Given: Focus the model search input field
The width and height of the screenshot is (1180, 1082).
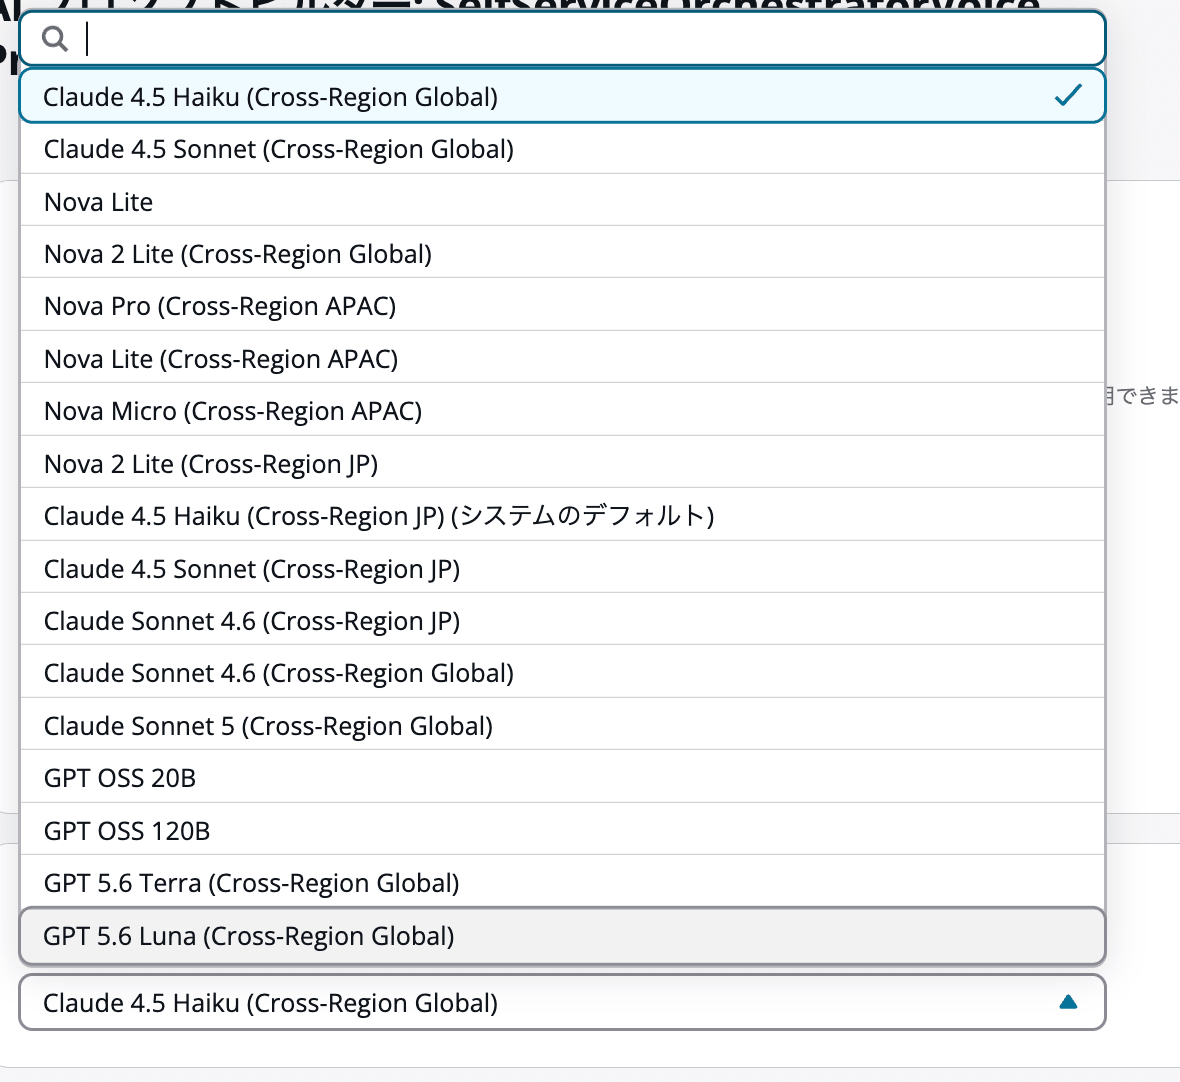Looking at the screenshot, I should pyautogui.click(x=562, y=38).
